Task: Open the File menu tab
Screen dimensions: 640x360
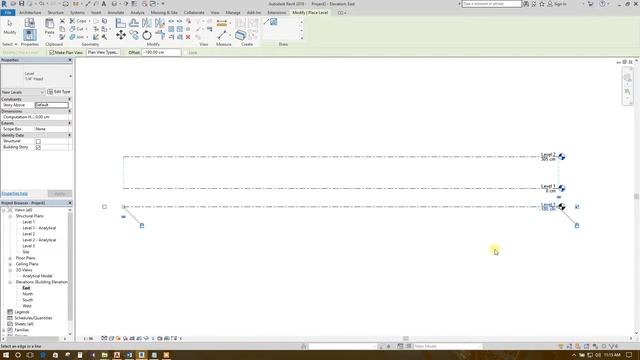Action: (8, 13)
